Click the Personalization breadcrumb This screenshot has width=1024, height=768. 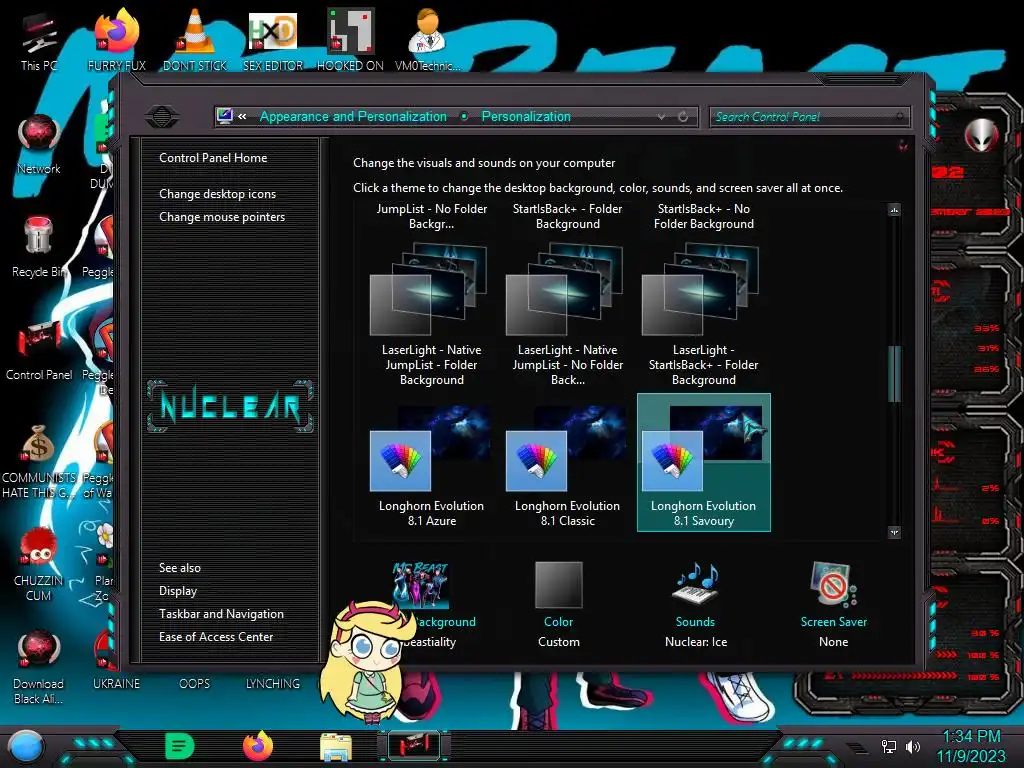(x=526, y=116)
